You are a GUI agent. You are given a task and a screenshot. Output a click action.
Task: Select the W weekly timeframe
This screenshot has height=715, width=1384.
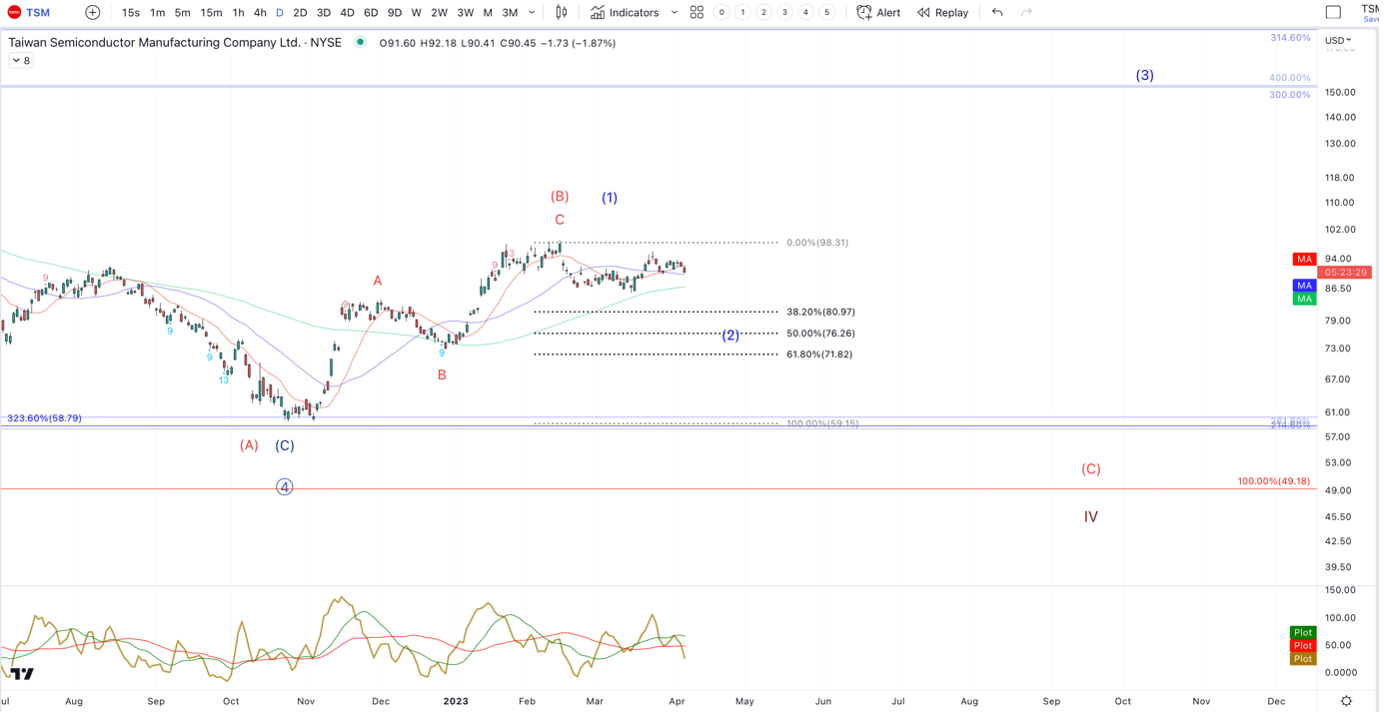pyautogui.click(x=416, y=13)
